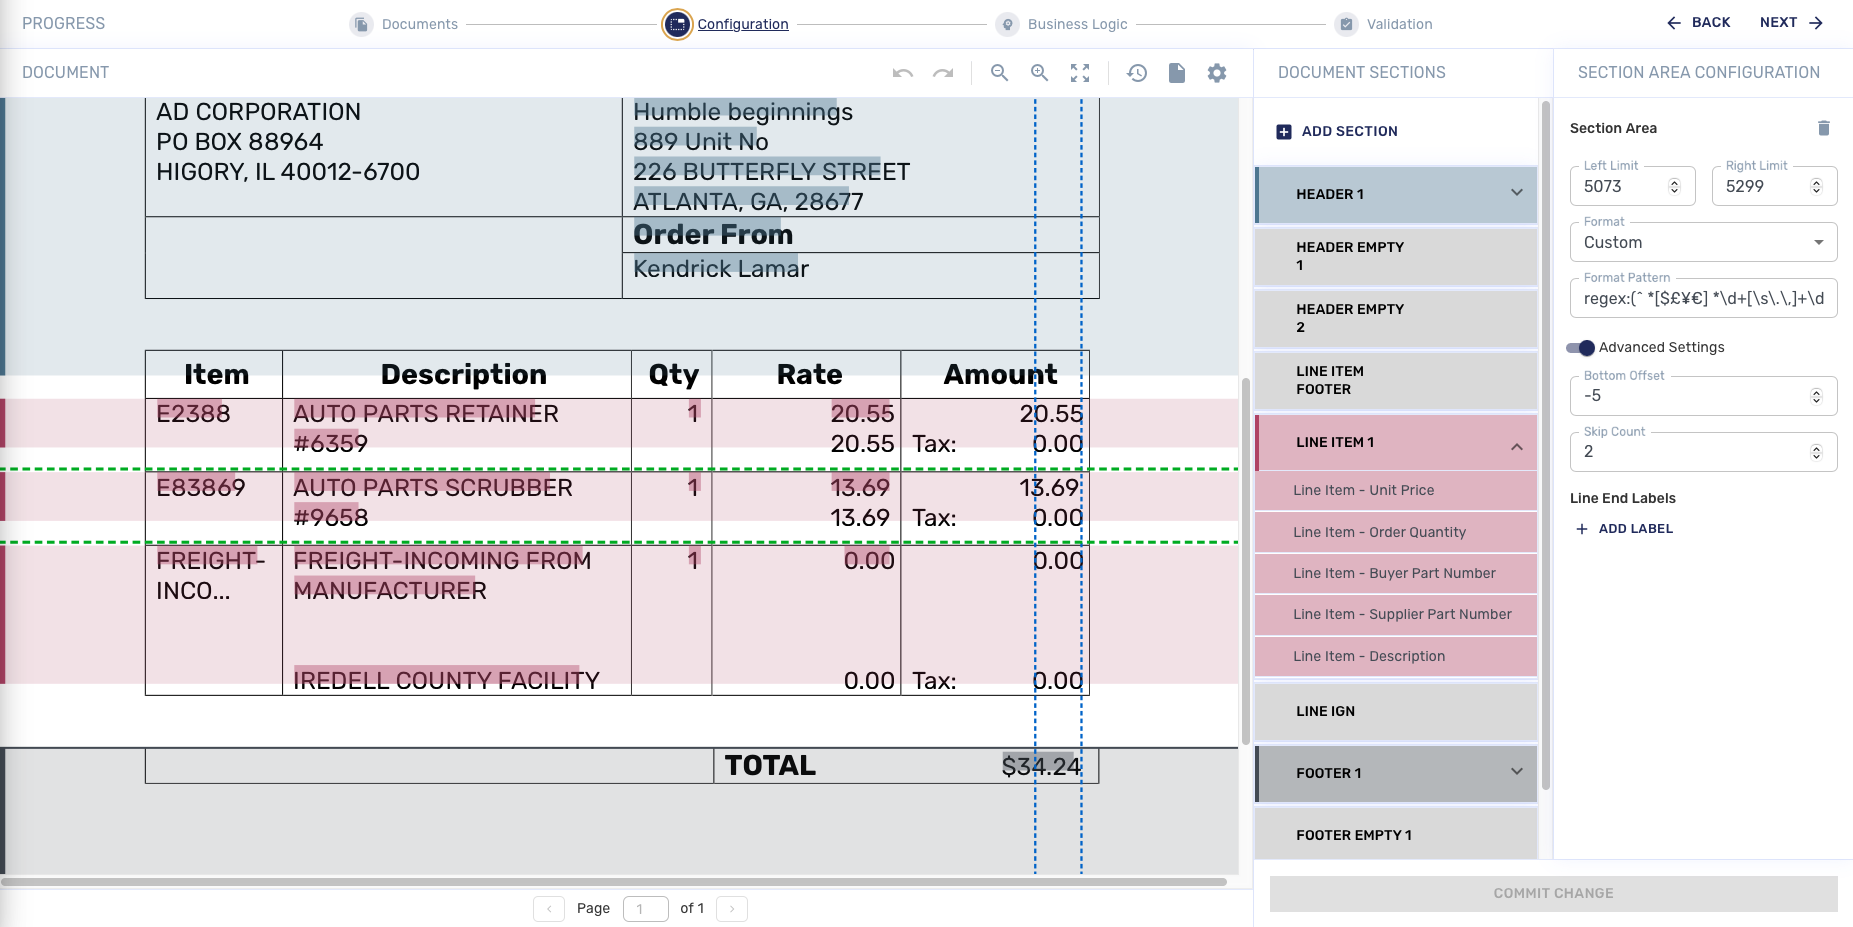Screen dimensions: 1853x927
Task: Toggle the Advanced Settings switch
Action: tap(1581, 348)
